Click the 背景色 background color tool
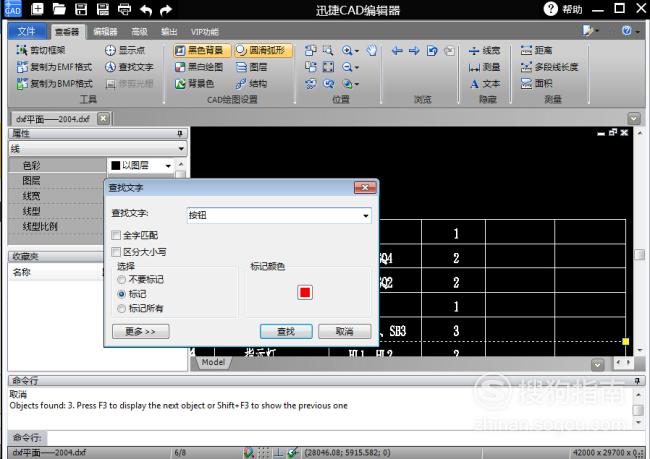Image resolution: width=650 pixels, height=459 pixels. coord(194,83)
